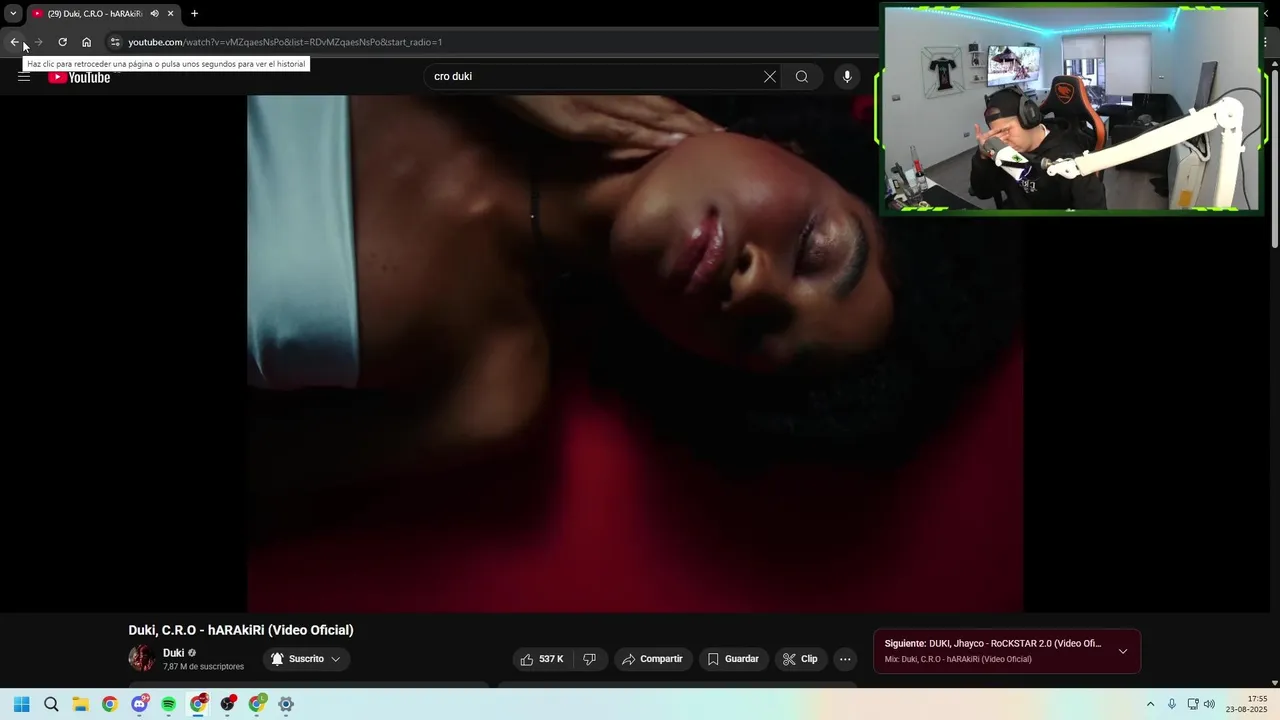Viewport: 1280px width, 720px height.
Task: Click the video player area
Action: pyautogui.click(x=635, y=353)
